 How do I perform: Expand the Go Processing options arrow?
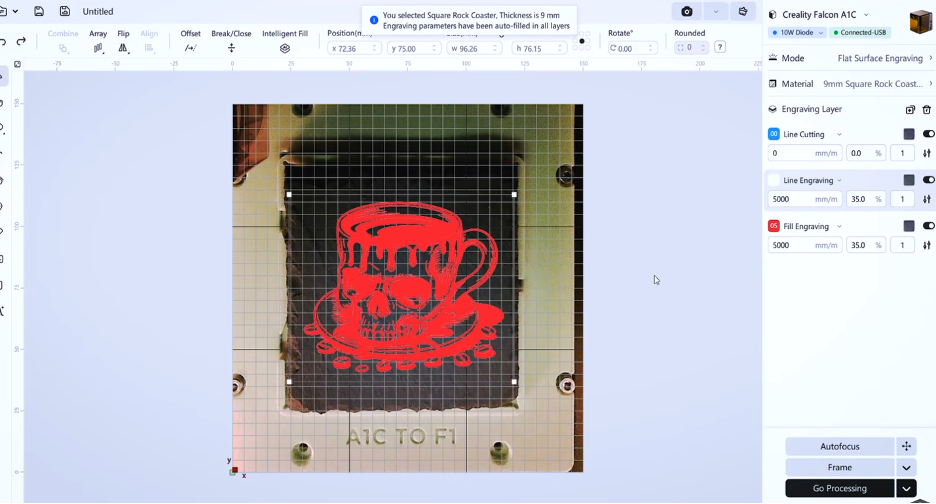coord(906,488)
